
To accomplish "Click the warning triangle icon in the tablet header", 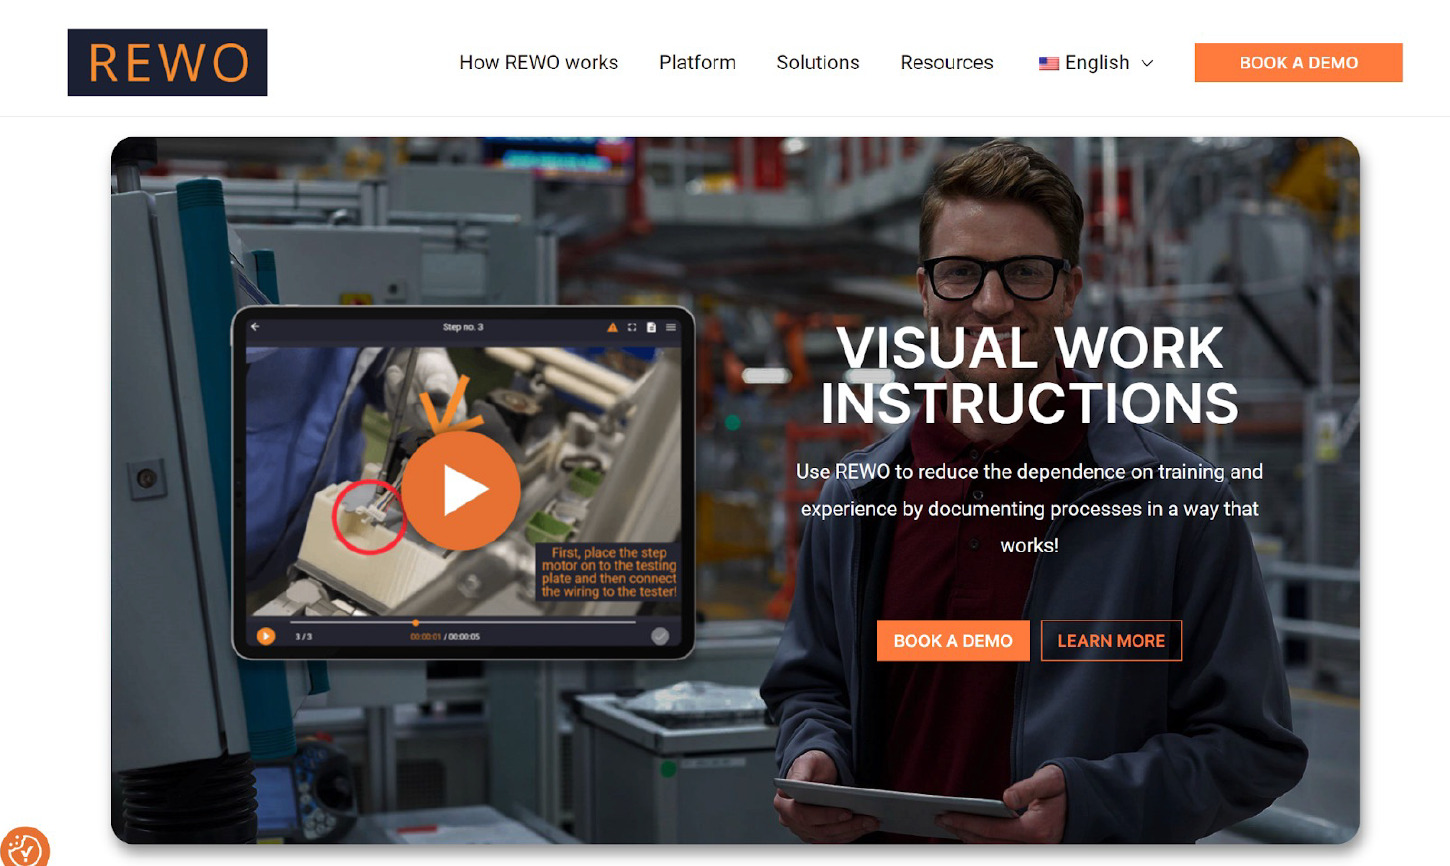I will point(612,327).
